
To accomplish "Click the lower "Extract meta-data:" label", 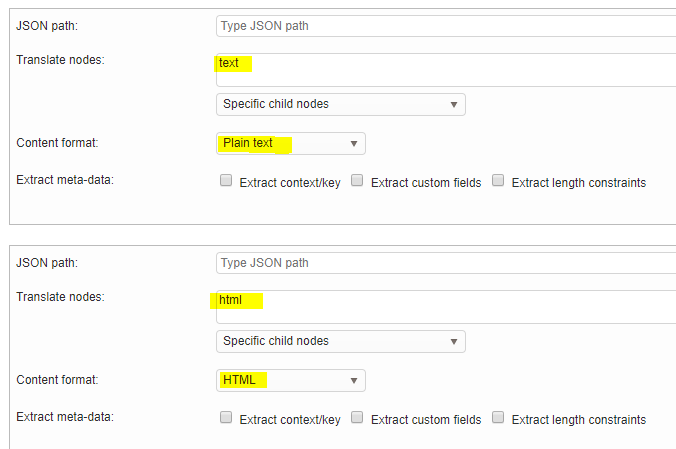I will [x=65, y=417].
